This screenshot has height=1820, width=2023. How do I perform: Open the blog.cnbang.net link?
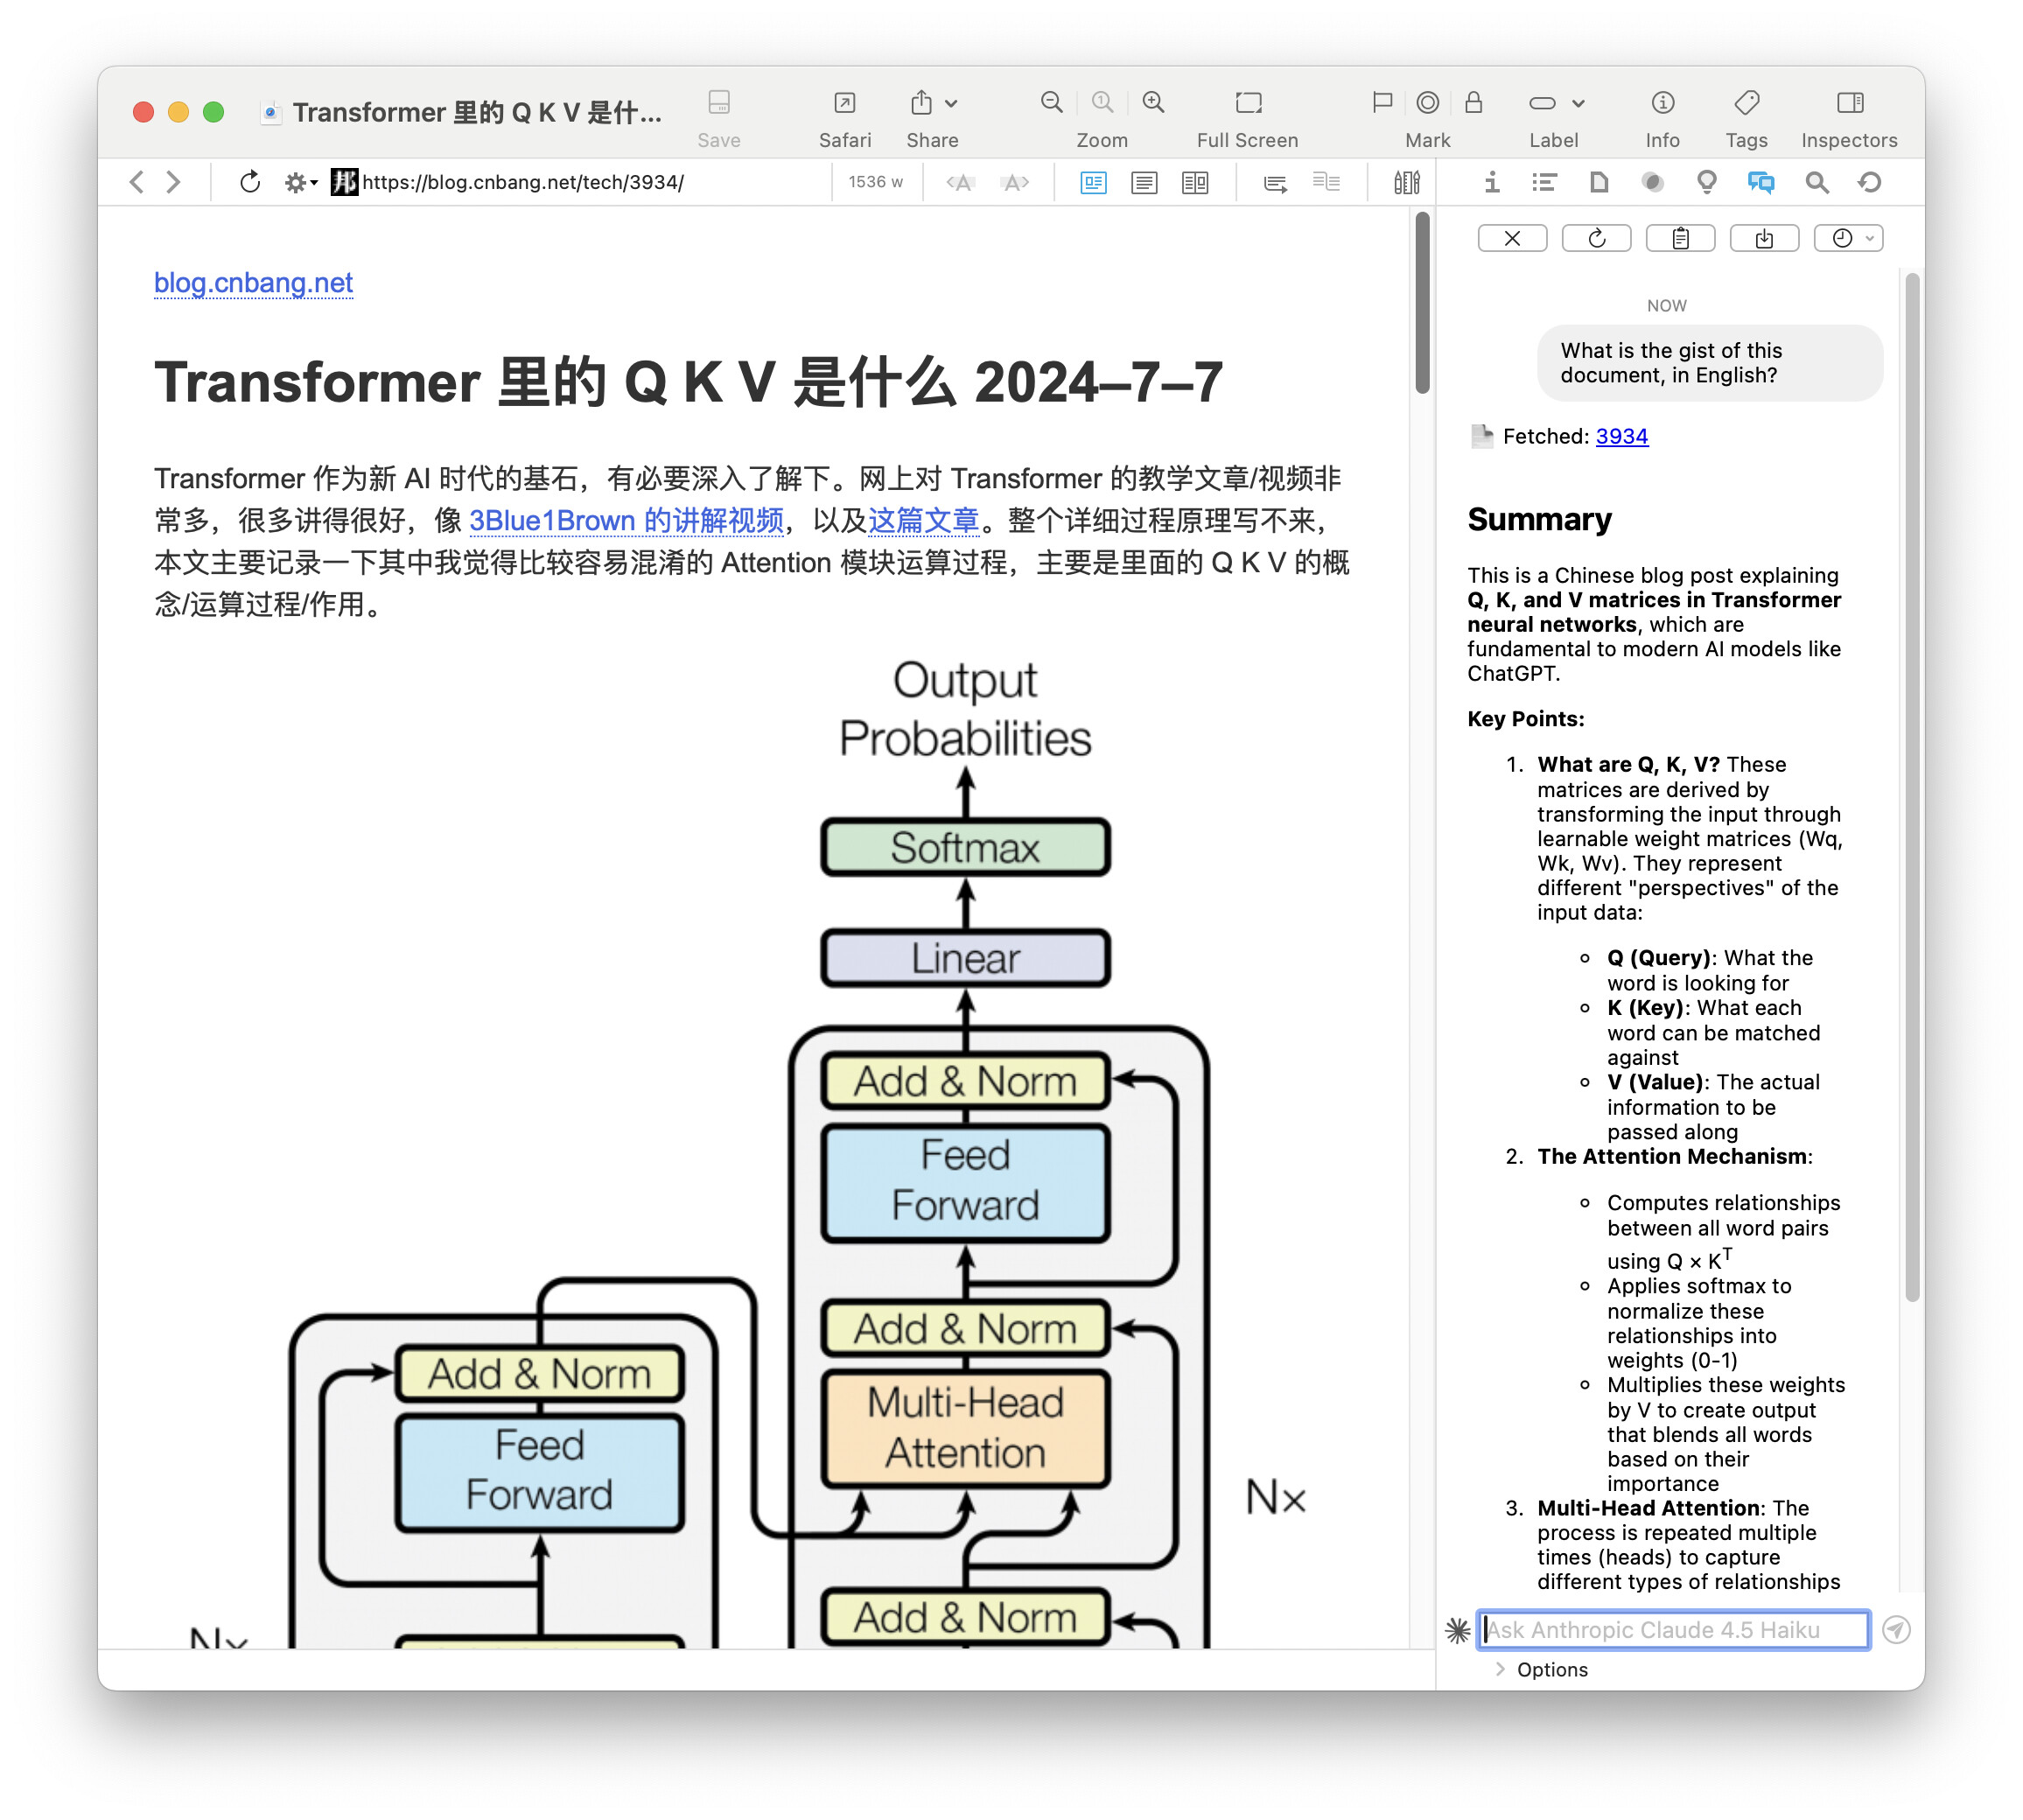click(253, 283)
